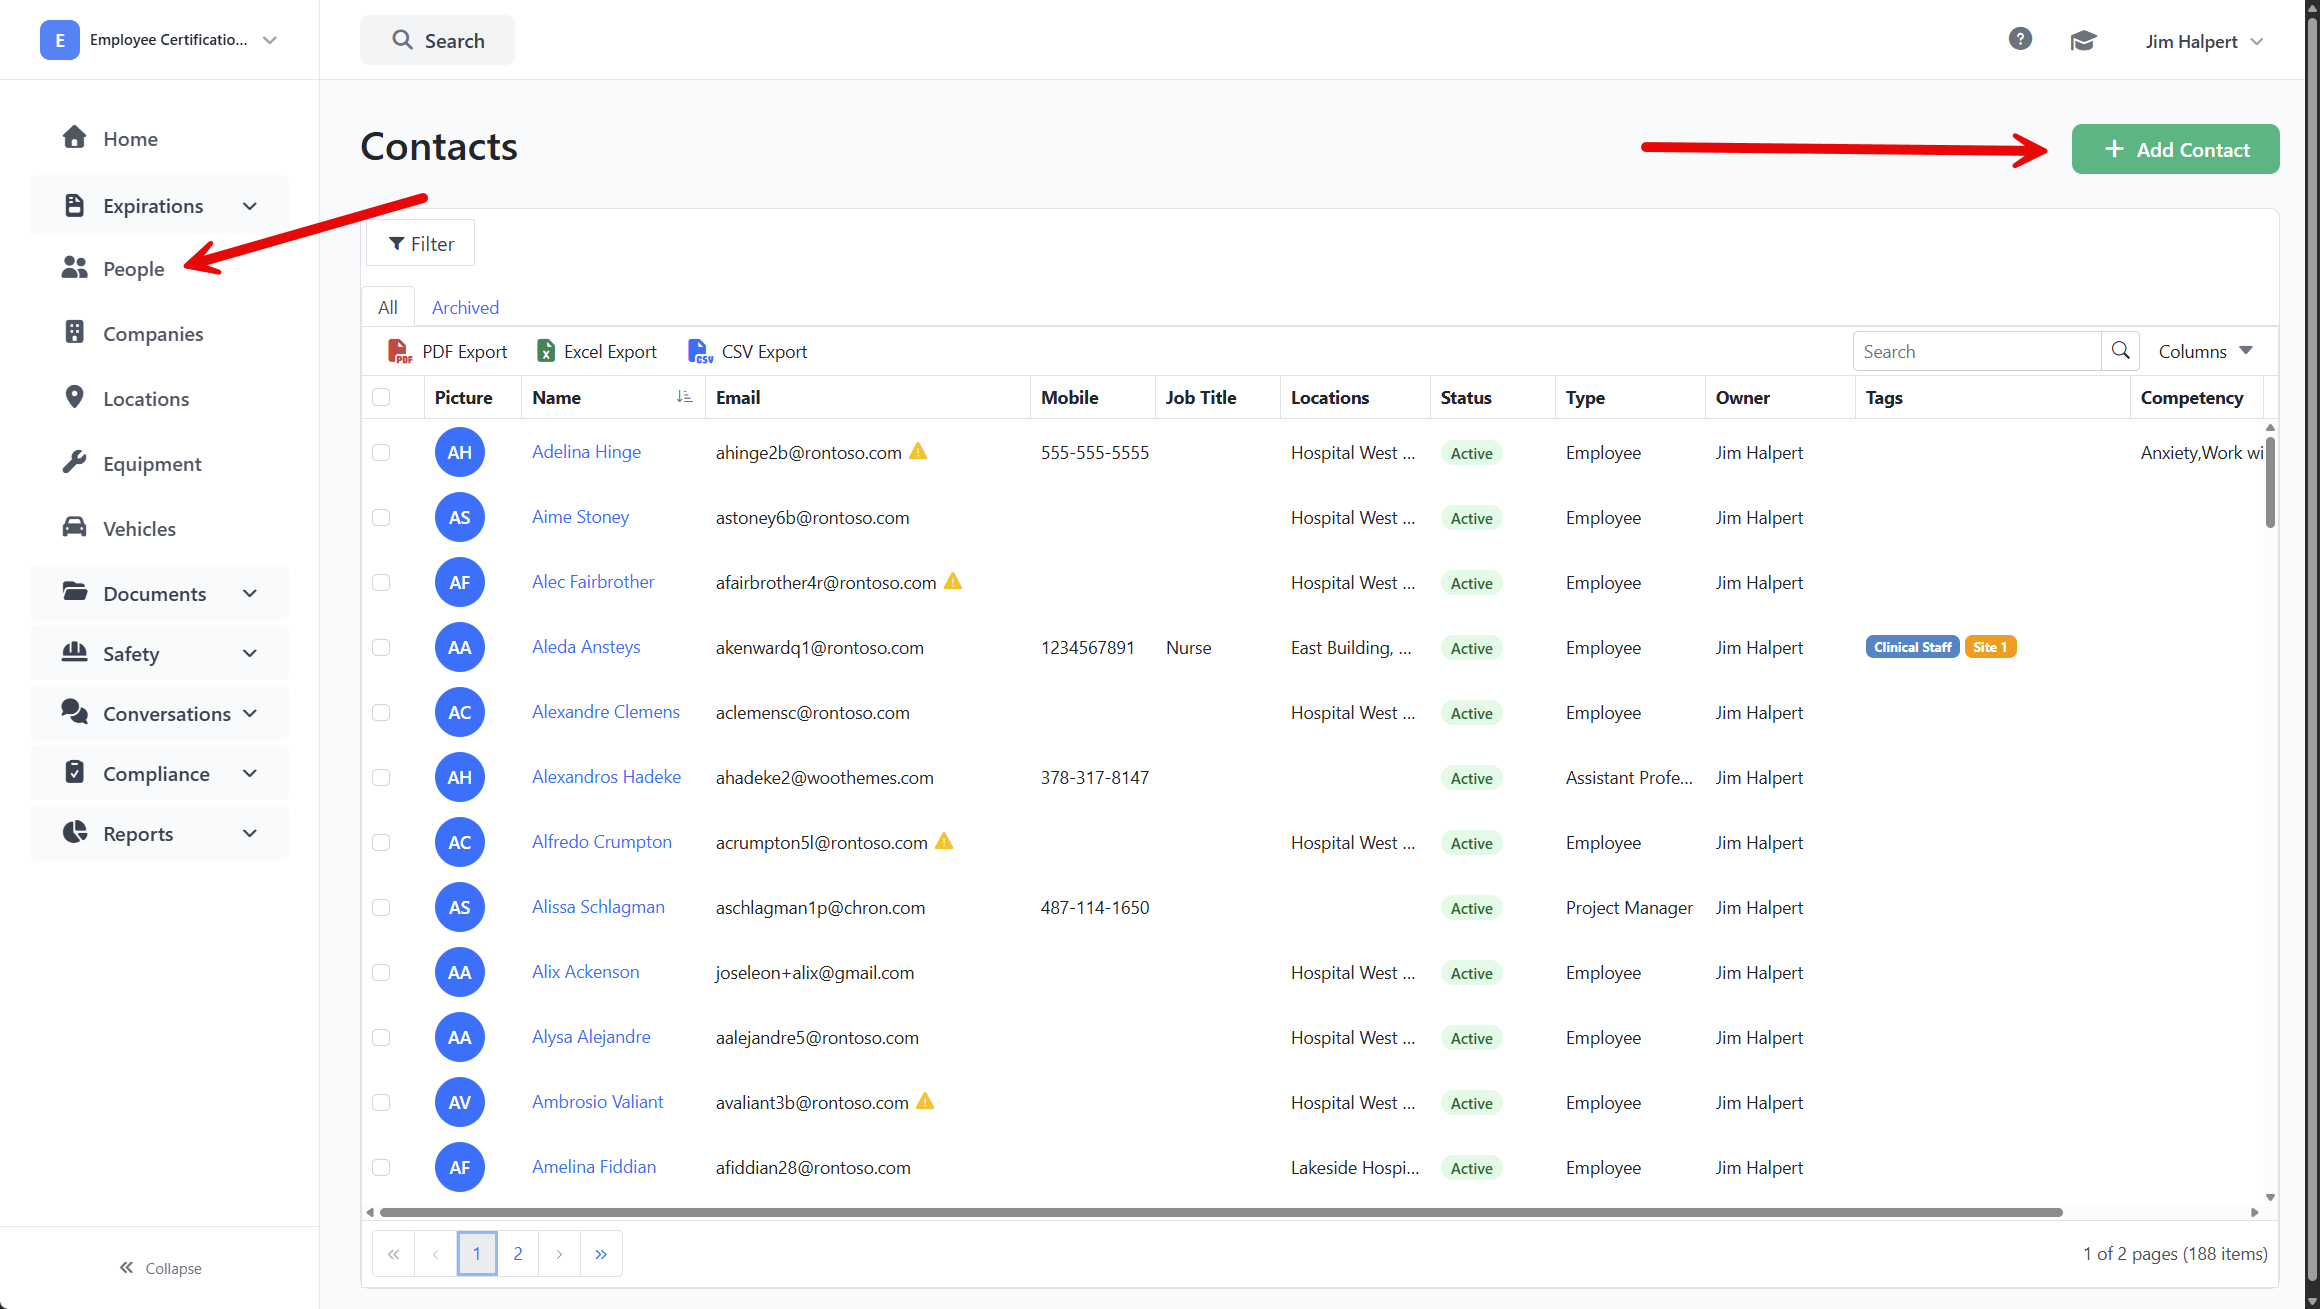Tick the checkbox for Adelina Hinge
Image resolution: width=2320 pixels, height=1309 pixels.
click(x=381, y=452)
